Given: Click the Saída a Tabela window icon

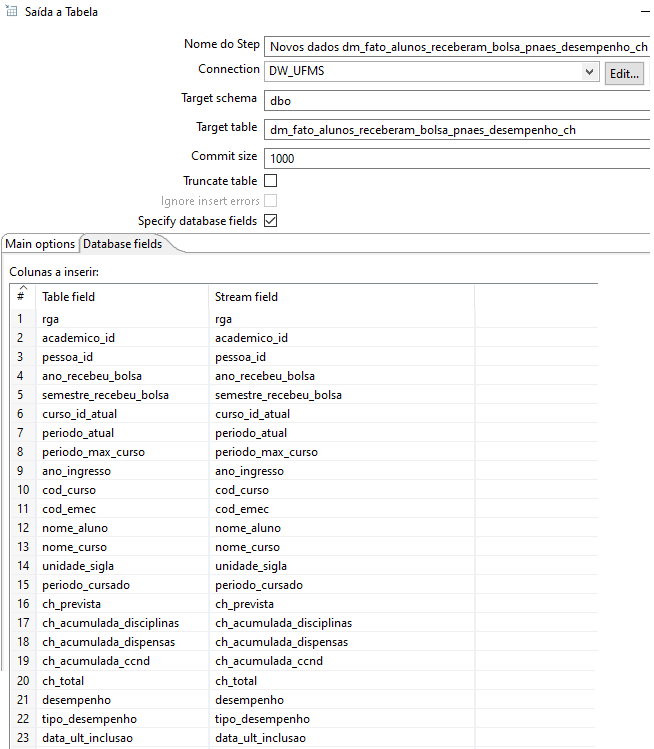Looking at the screenshot, I should tap(11, 11).
